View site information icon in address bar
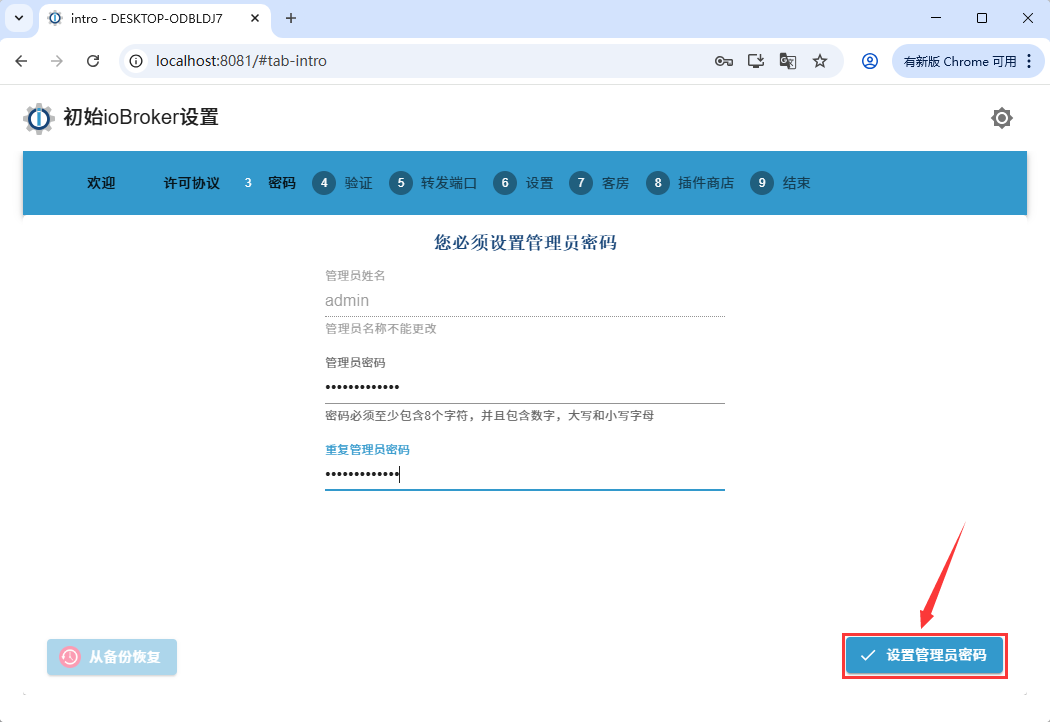Viewport: 1050px width, 722px height. pos(138,61)
